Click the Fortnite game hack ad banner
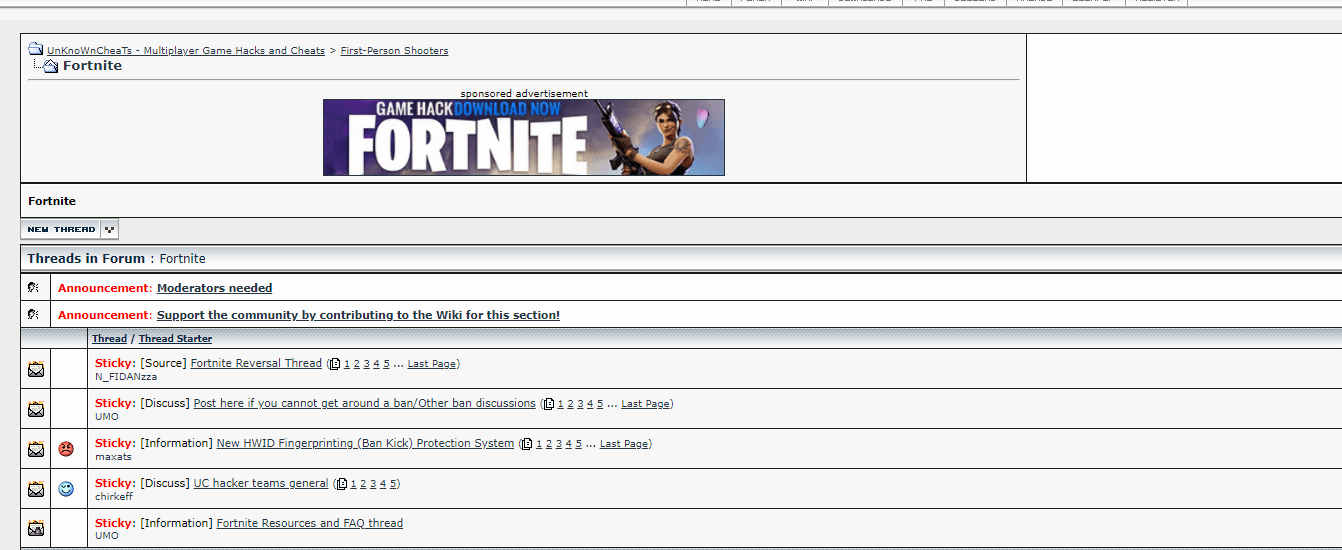The image size is (1342, 550). click(524, 137)
